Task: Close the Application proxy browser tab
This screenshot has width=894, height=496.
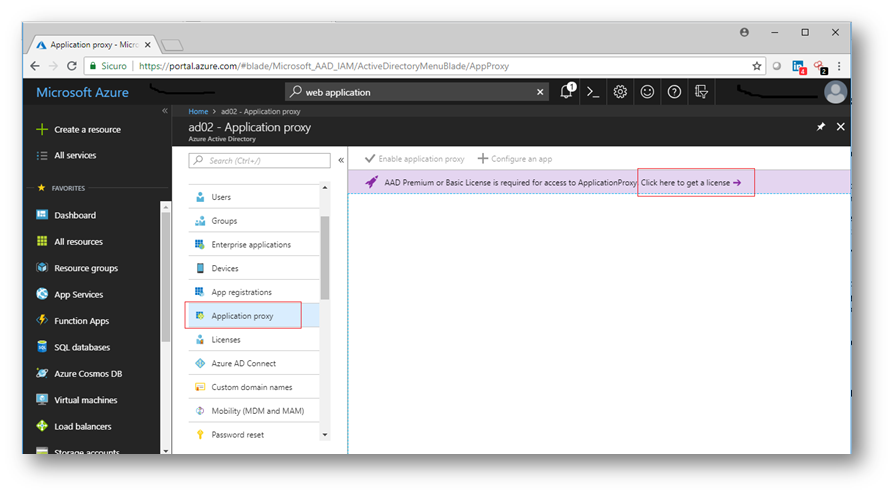Action: pos(148,44)
